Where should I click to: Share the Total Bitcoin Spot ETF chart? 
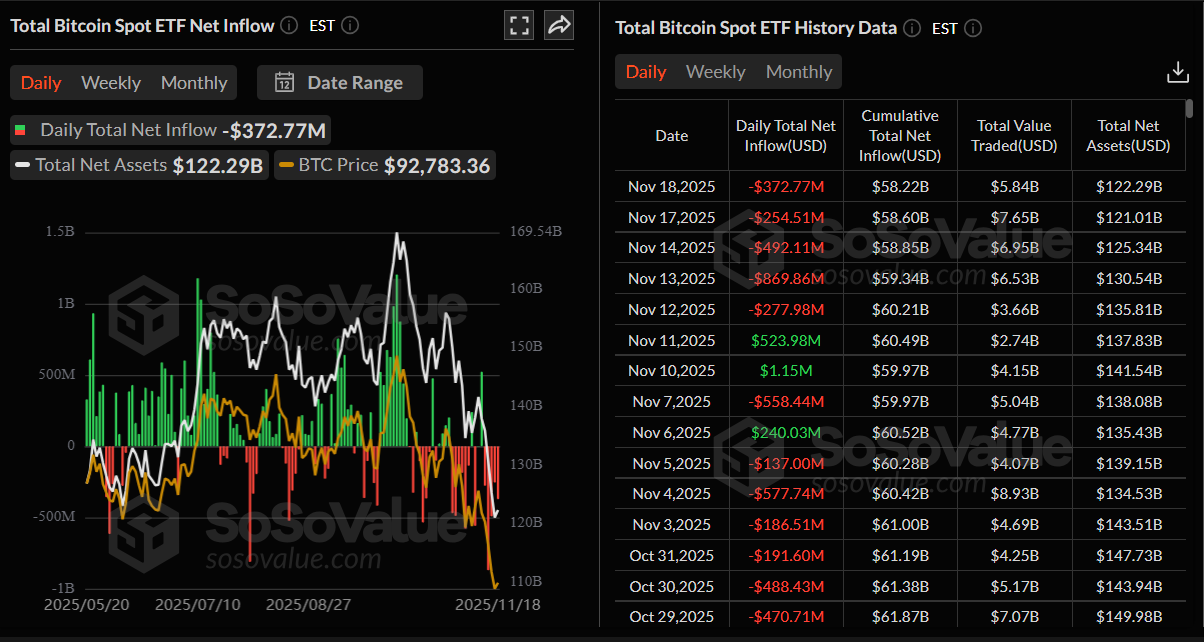[x=559, y=25]
